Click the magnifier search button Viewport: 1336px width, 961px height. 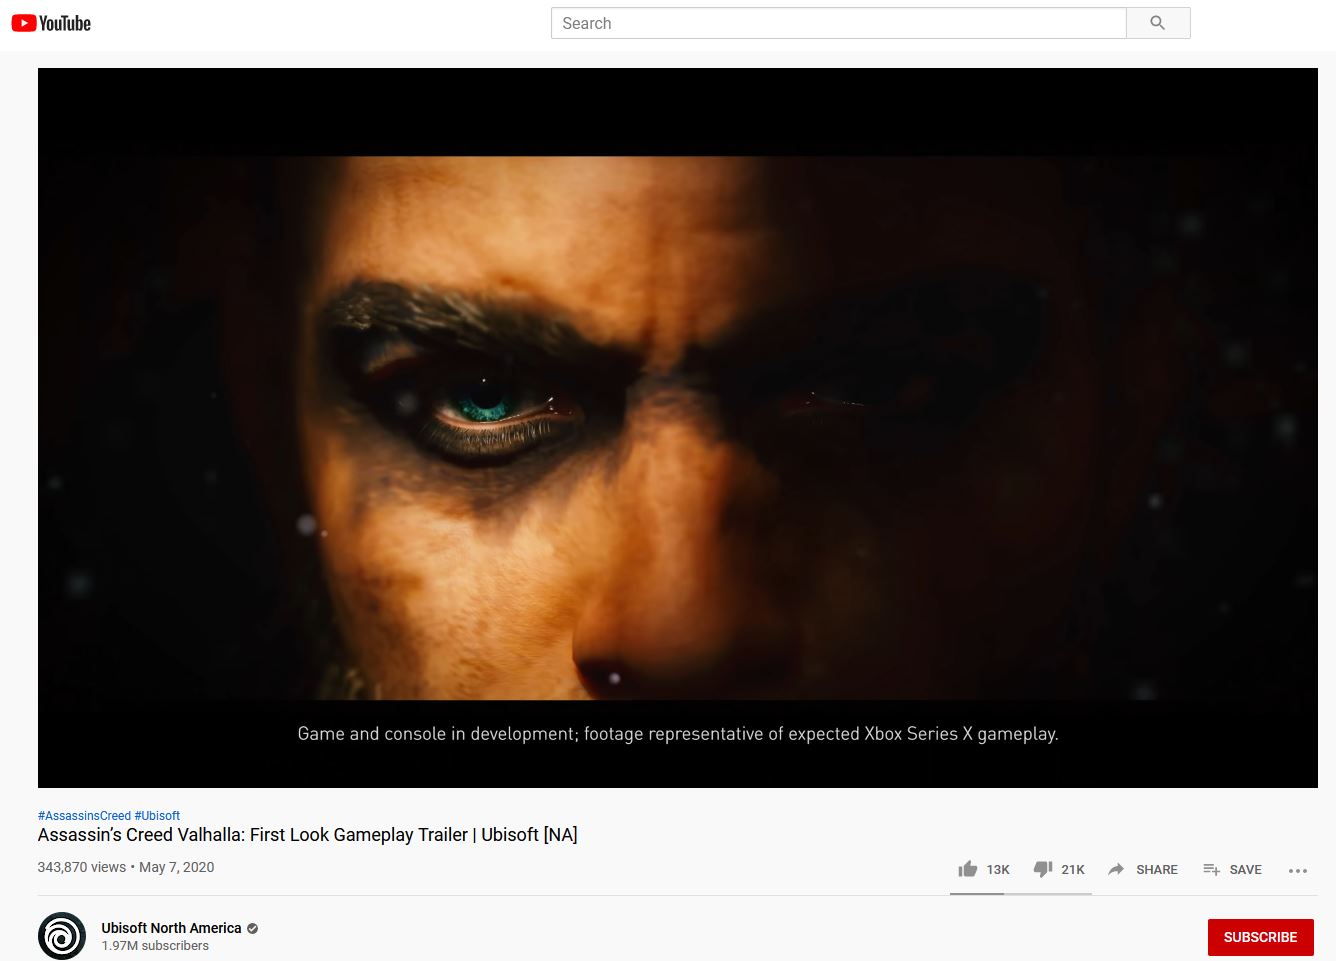click(x=1158, y=23)
